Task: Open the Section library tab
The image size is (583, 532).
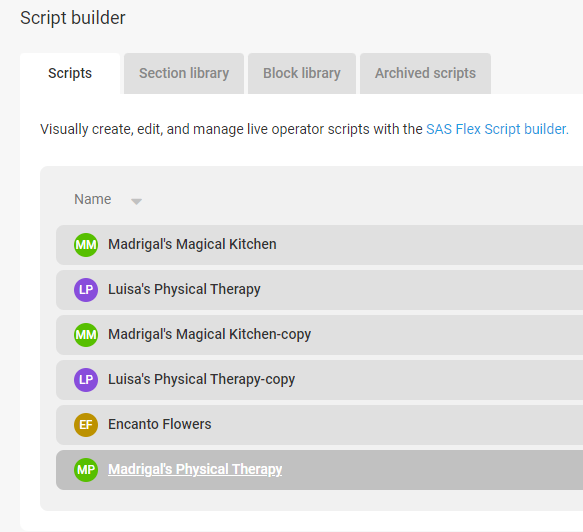Action: click(184, 73)
